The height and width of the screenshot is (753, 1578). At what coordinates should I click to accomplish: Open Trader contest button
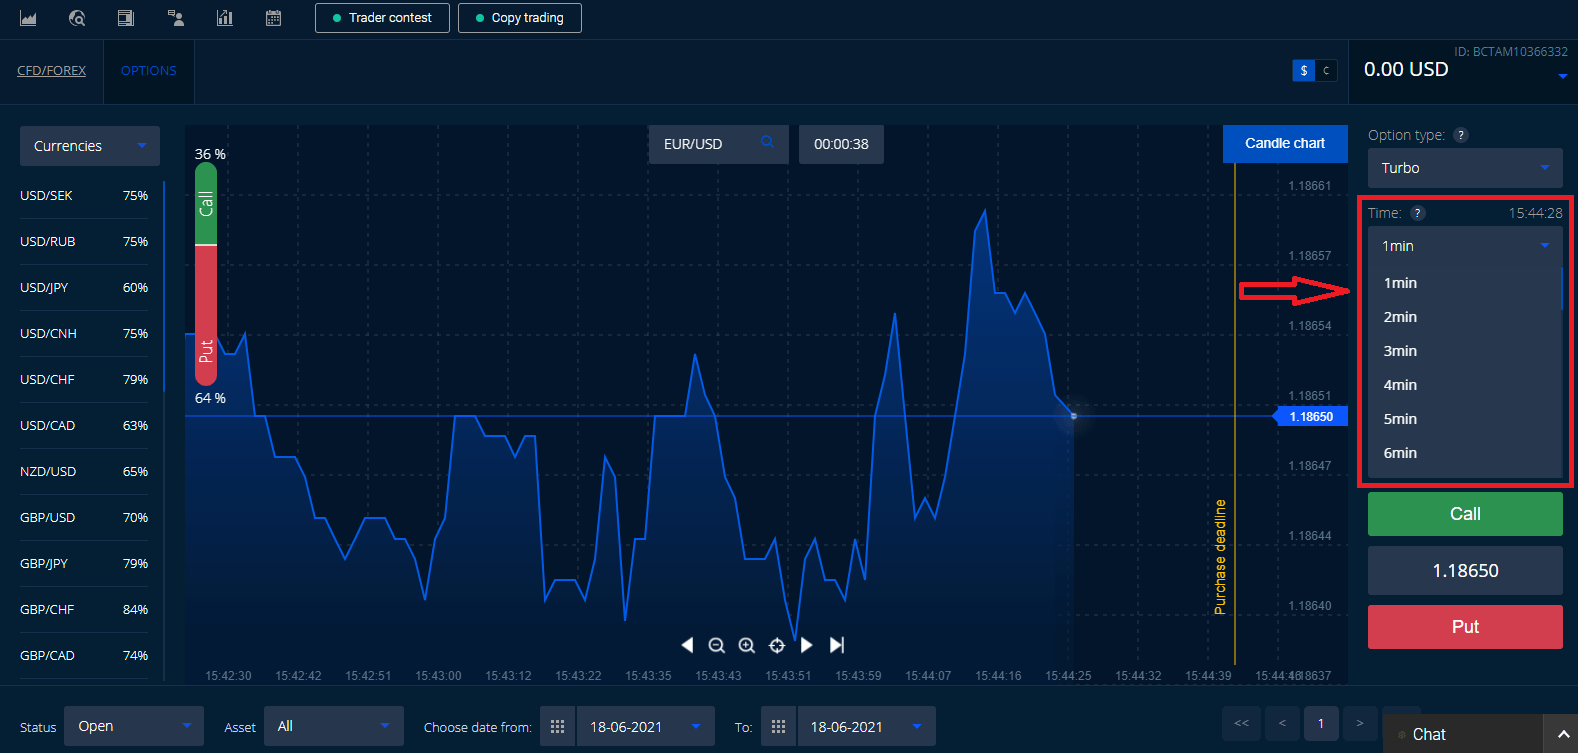pos(383,18)
